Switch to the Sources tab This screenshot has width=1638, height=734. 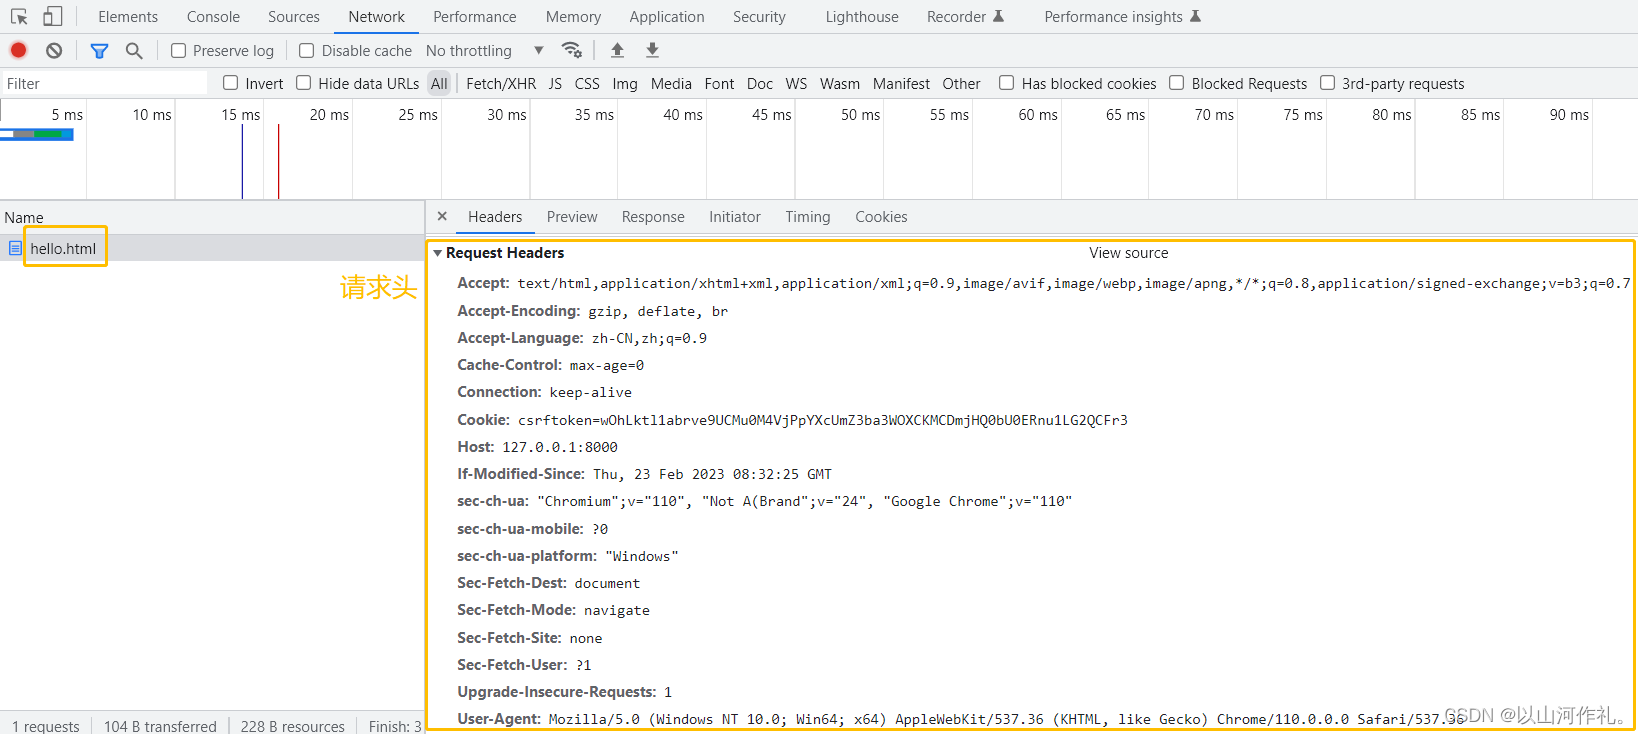(x=294, y=17)
